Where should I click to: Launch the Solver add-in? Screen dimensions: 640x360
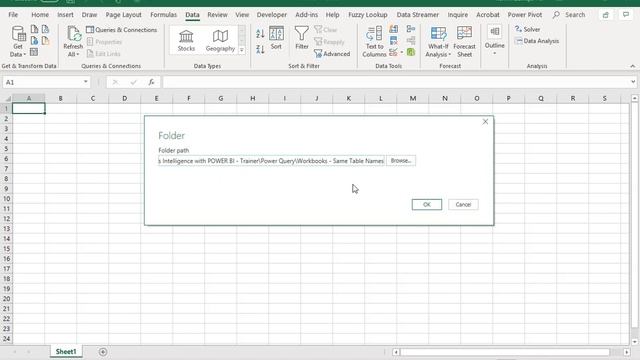click(x=527, y=29)
